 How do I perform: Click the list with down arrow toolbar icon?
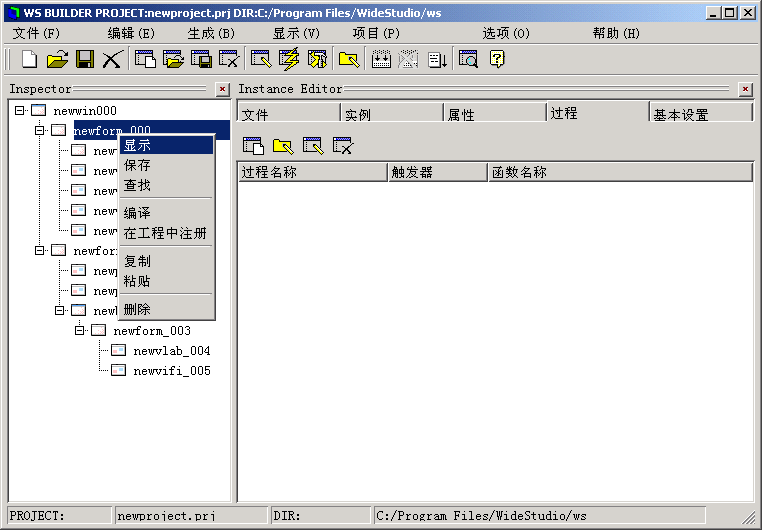click(x=437, y=59)
